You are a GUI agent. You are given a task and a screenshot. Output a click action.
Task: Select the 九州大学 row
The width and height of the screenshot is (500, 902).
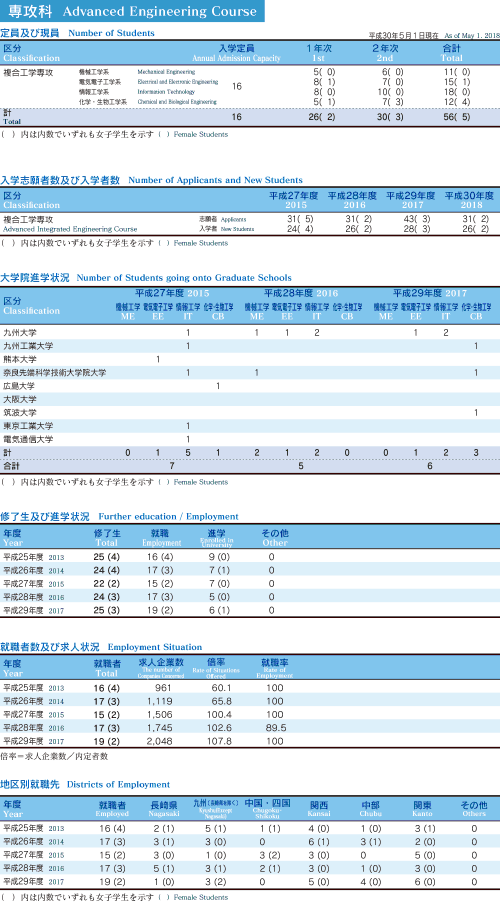pos(250,332)
